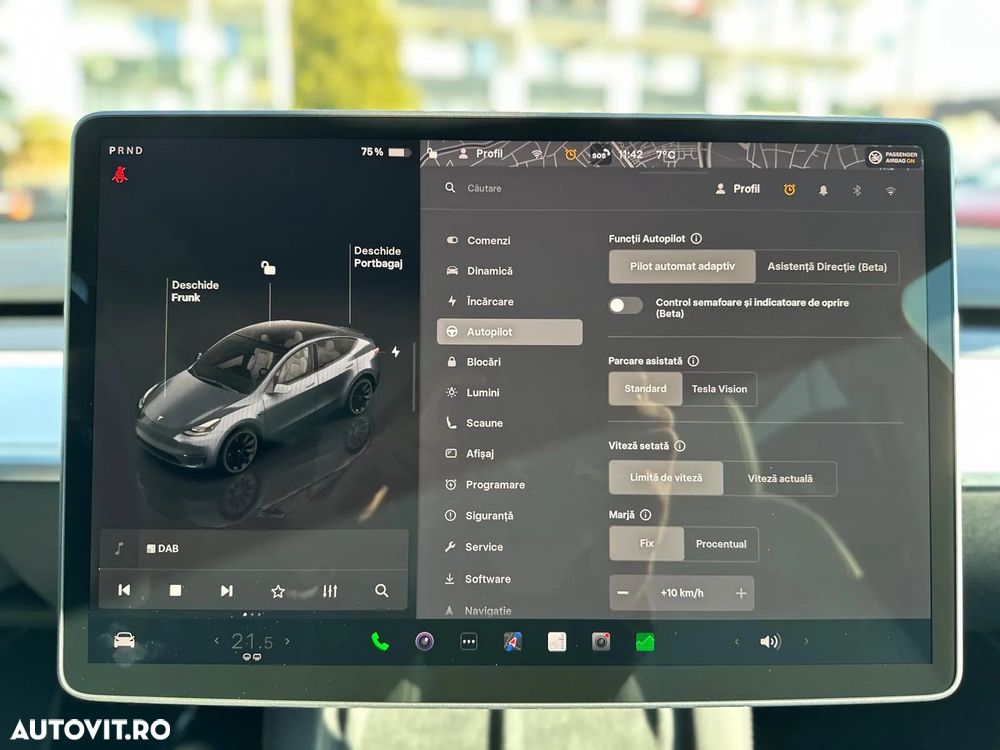1000x750 pixels.
Task: Show info for Parcare asistată
Action: 693,361
